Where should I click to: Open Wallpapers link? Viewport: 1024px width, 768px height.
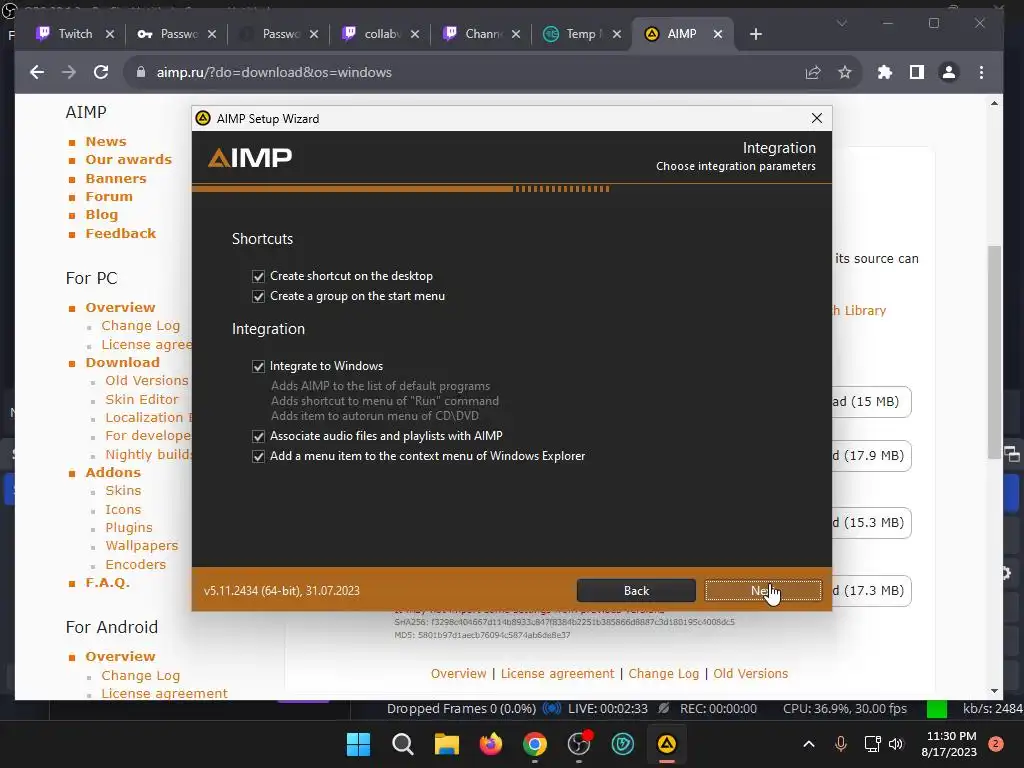pos(141,546)
